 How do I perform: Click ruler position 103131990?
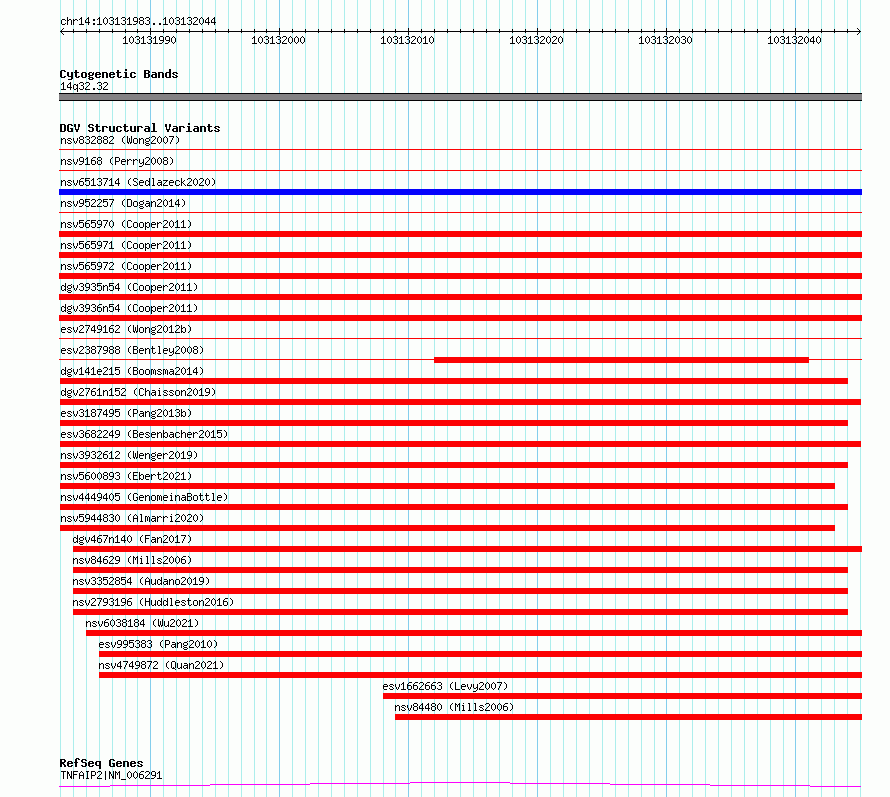point(149,40)
